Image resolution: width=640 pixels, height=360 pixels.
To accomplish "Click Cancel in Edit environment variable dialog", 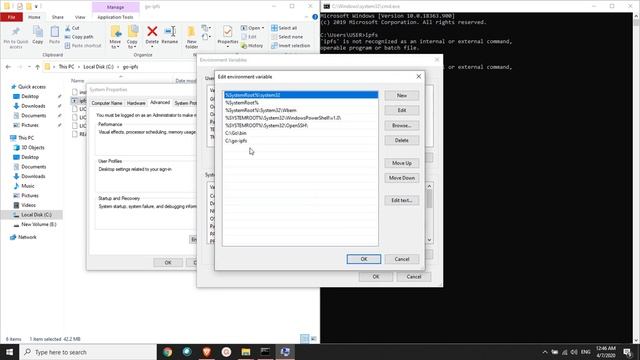I will pos(402,259).
